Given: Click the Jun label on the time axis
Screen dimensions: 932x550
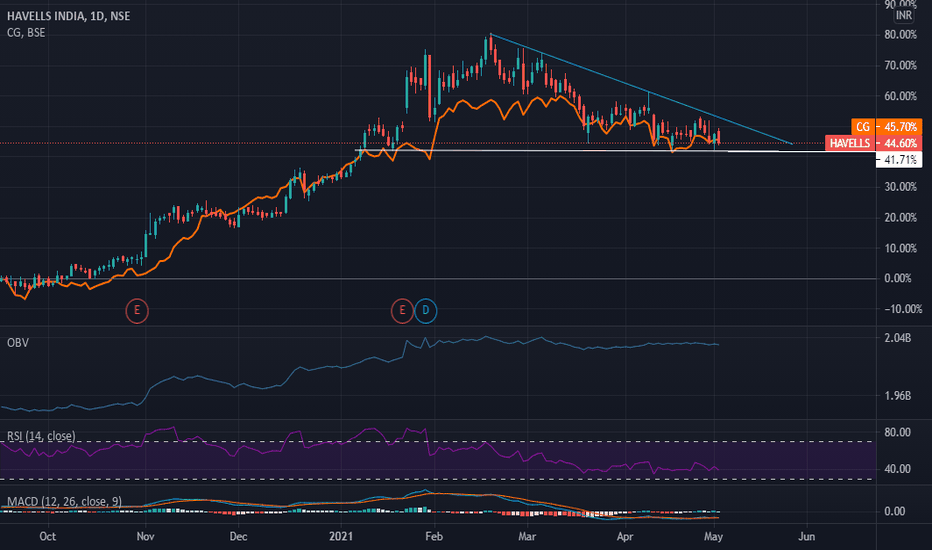Looking at the screenshot, I should click(807, 536).
